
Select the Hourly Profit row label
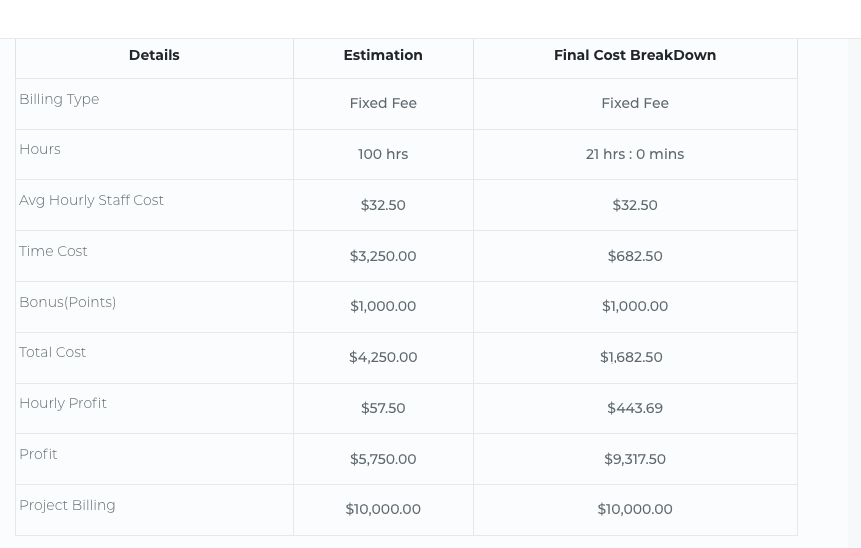(63, 403)
